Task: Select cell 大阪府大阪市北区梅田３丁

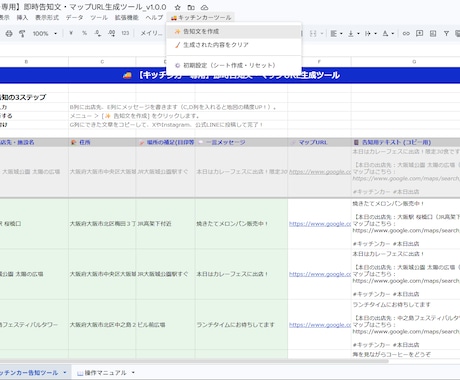Action: point(102,224)
